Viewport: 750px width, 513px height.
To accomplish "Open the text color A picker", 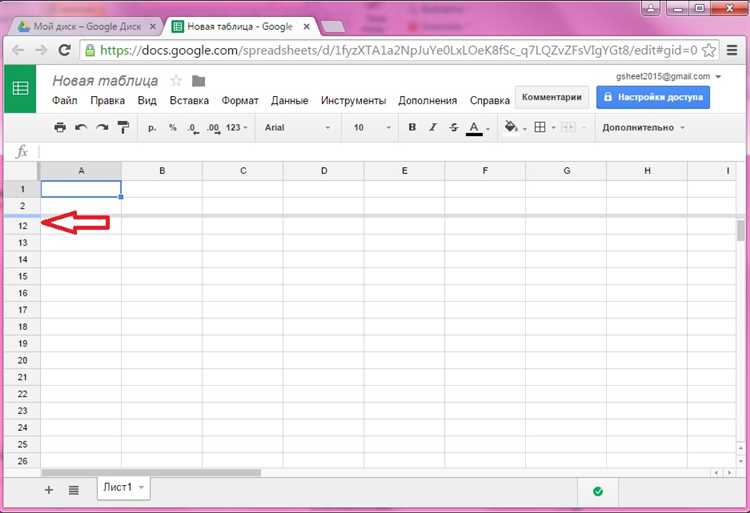I will 474,128.
